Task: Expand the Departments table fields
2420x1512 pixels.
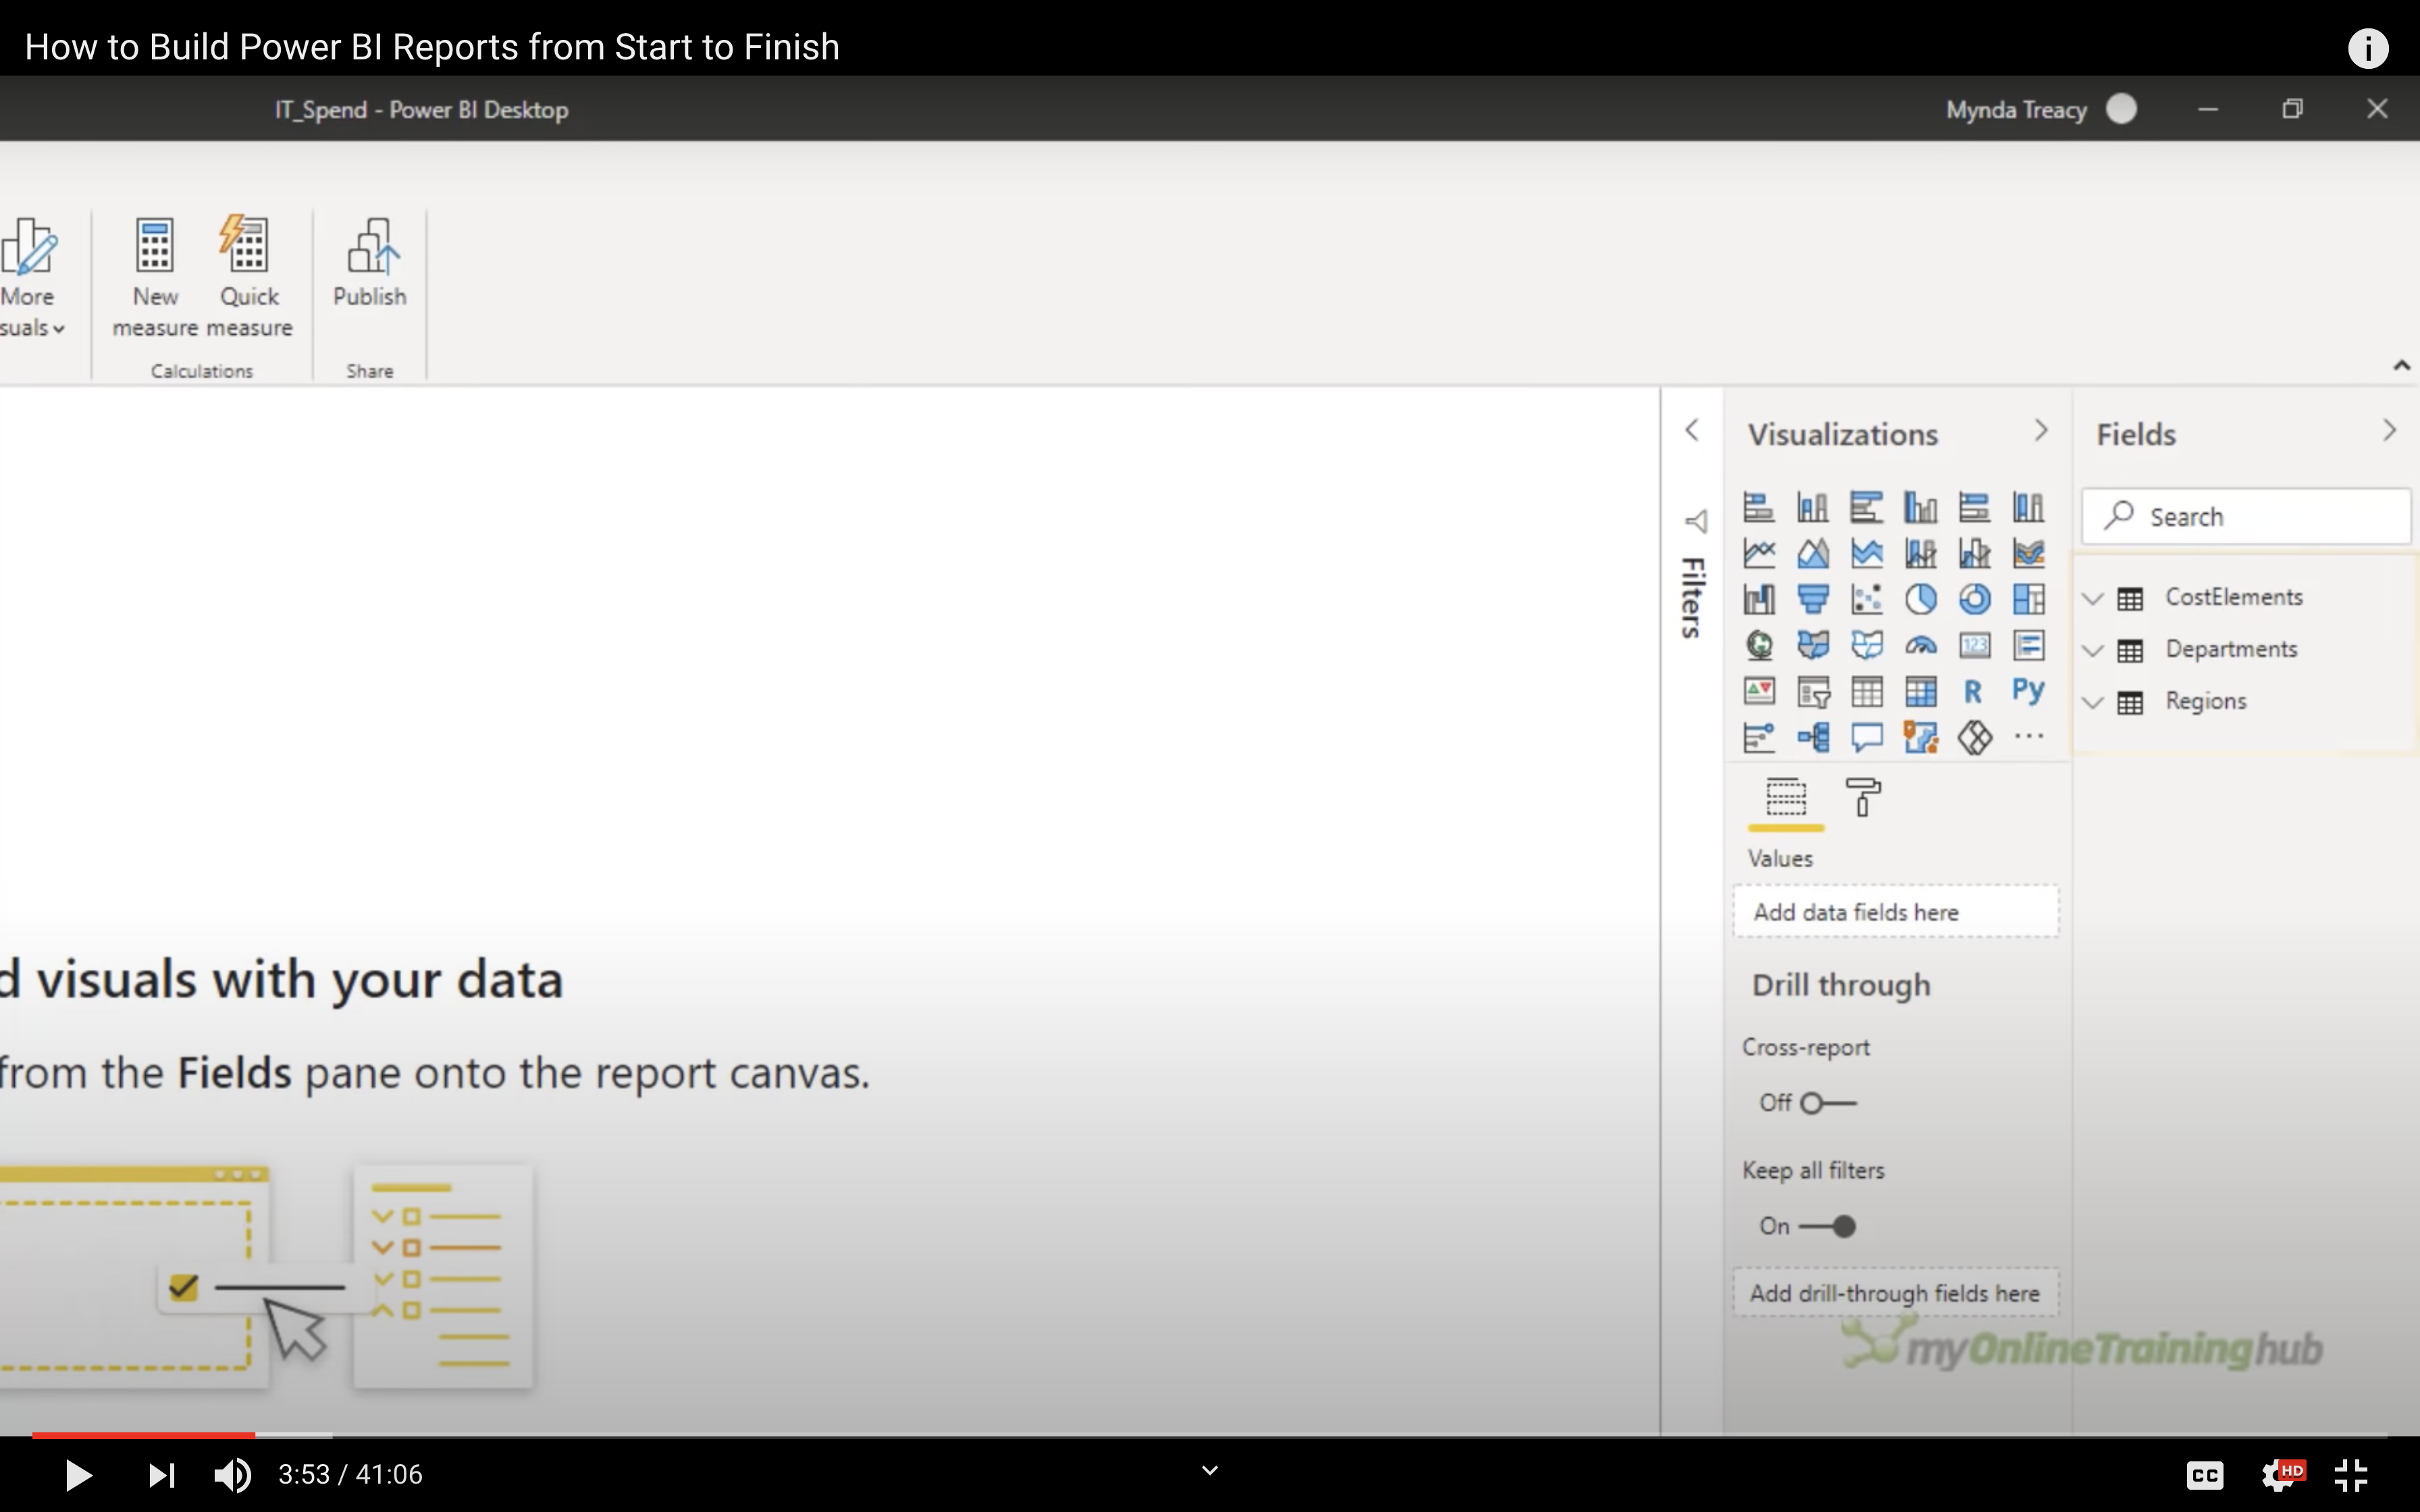Action: [x=2092, y=650]
